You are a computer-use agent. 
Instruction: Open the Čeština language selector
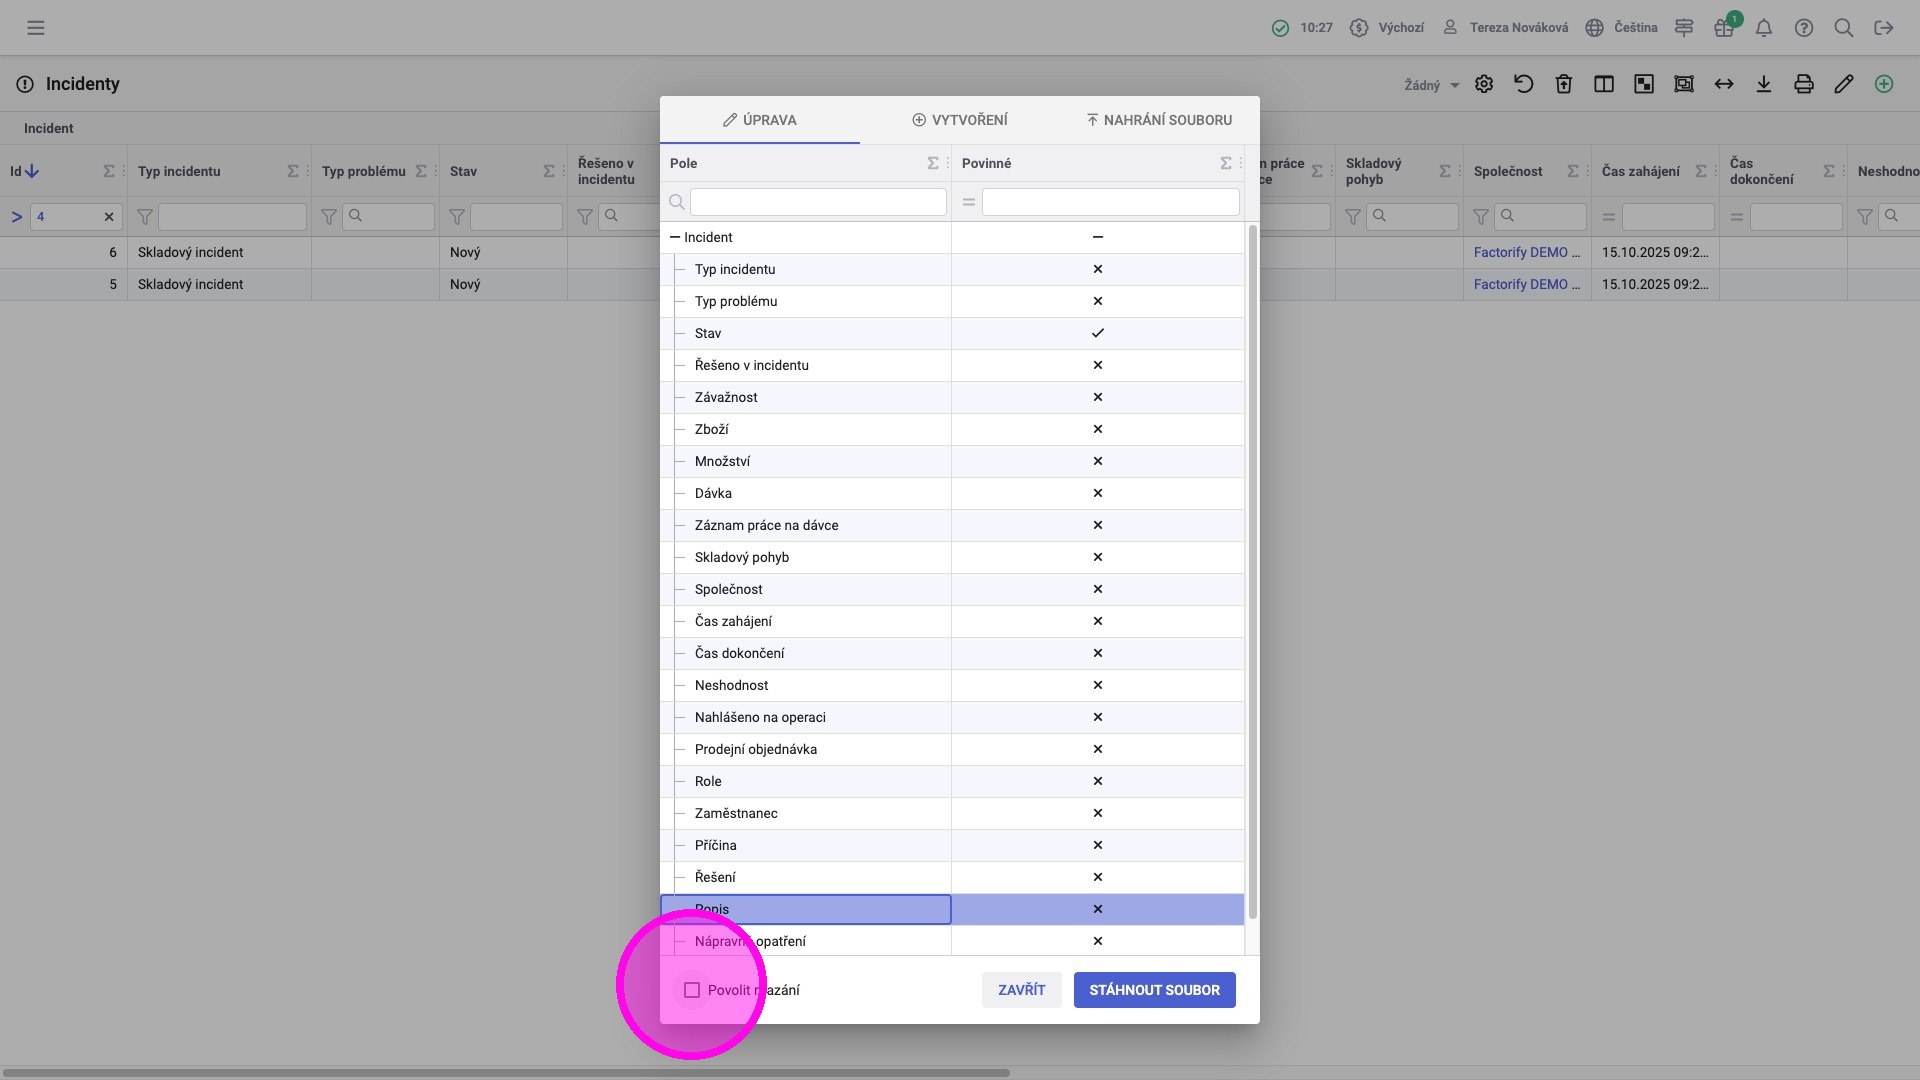1622,28
